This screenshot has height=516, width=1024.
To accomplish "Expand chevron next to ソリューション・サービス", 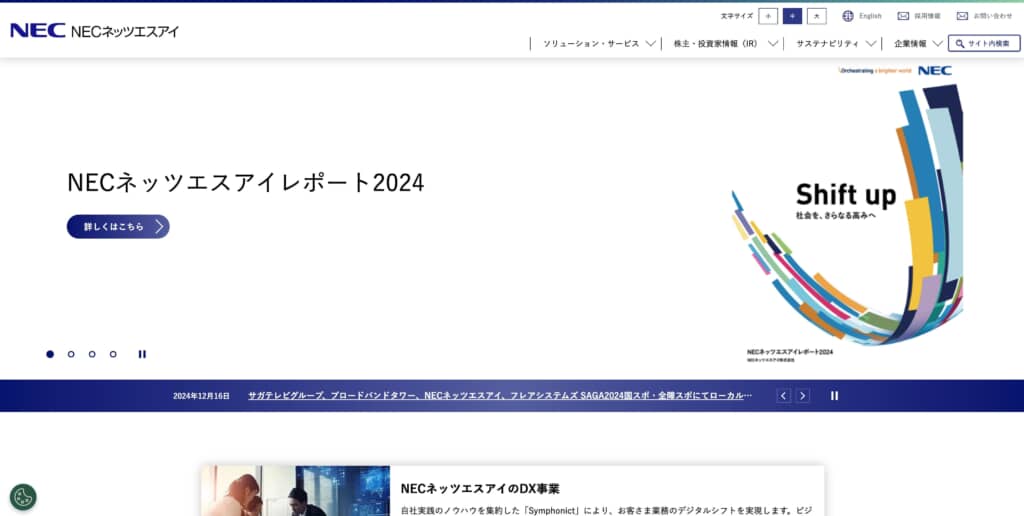I will click(650, 44).
